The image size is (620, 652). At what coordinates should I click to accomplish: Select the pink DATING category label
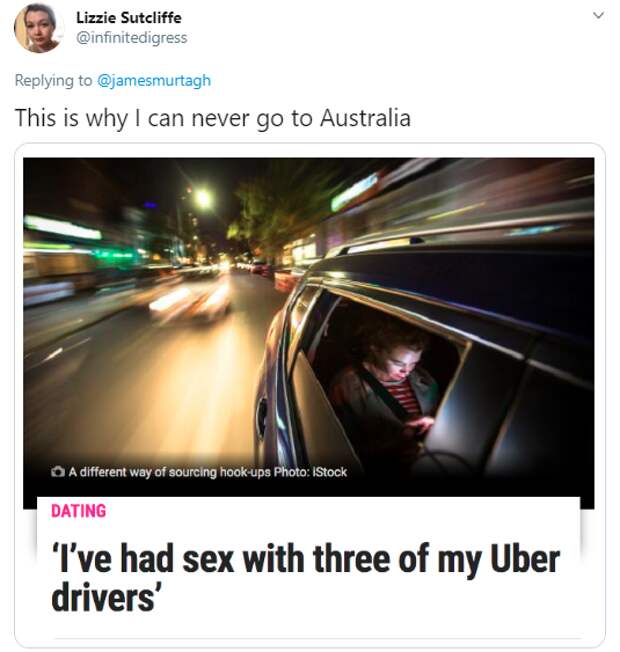[79, 511]
